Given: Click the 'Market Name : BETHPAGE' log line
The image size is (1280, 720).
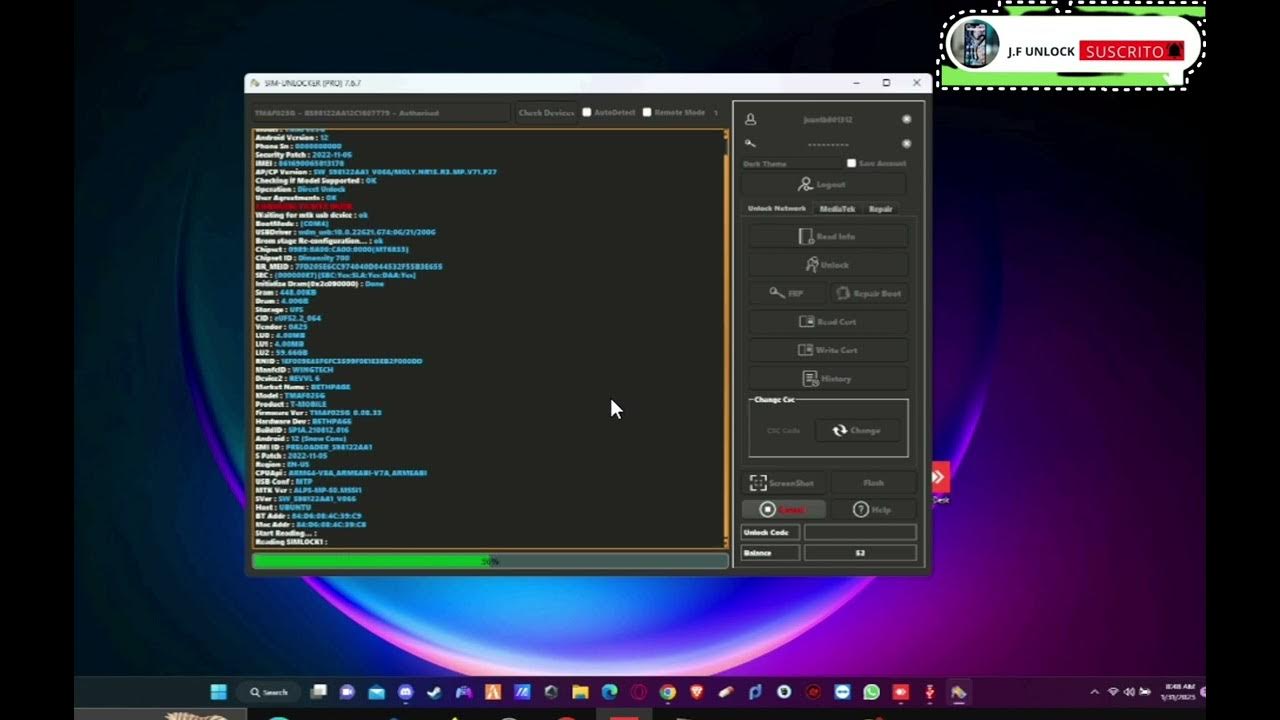Looking at the screenshot, I should pyautogui.click(x=302, y=387).
